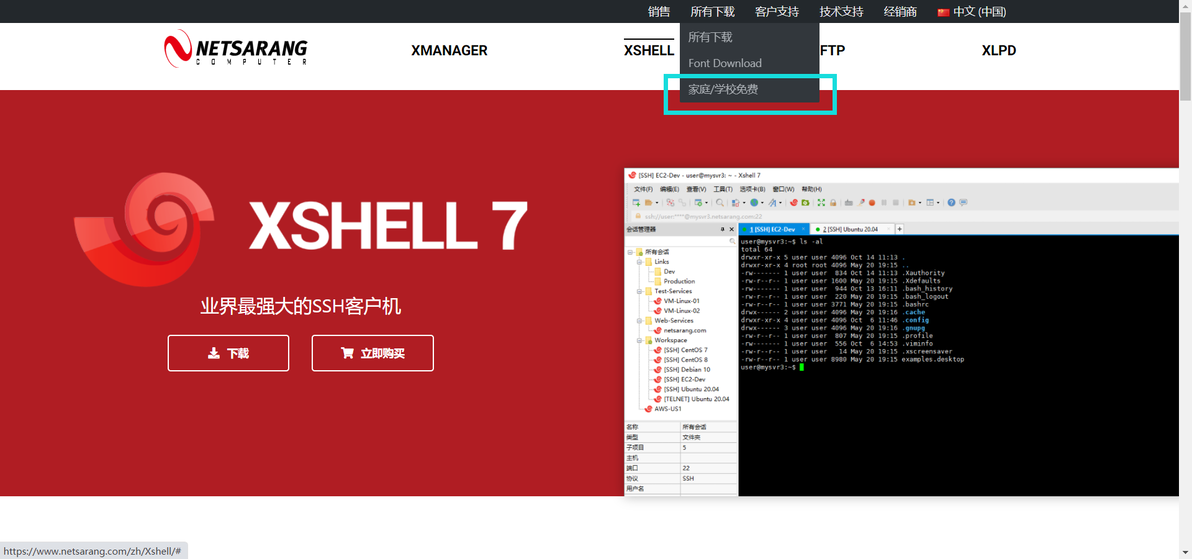Open dropdown arrow beside the layout icon
This screenshot has width=1192, height=559.
point(938,203)
